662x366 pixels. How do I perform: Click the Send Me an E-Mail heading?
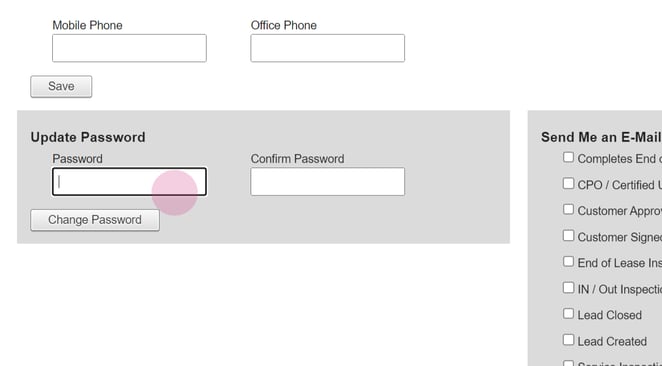(x=601, y=137)
